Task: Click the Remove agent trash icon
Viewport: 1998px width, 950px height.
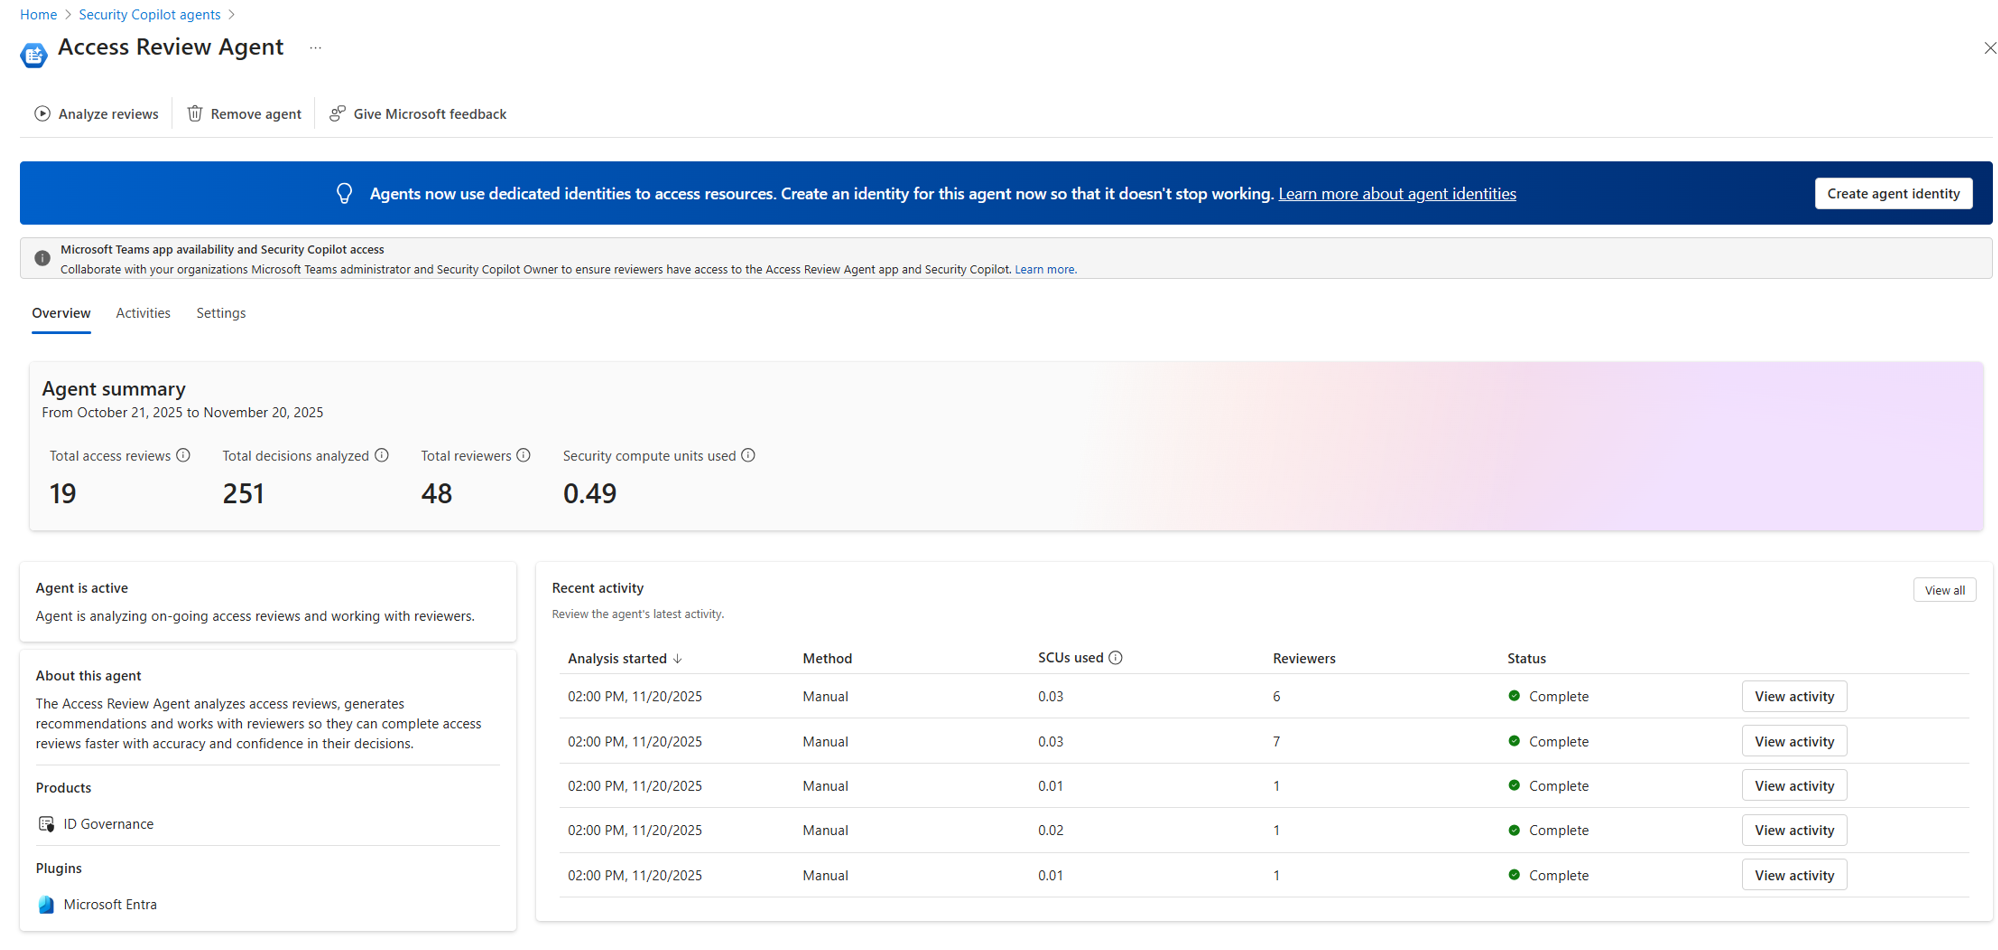Action: 194,113
